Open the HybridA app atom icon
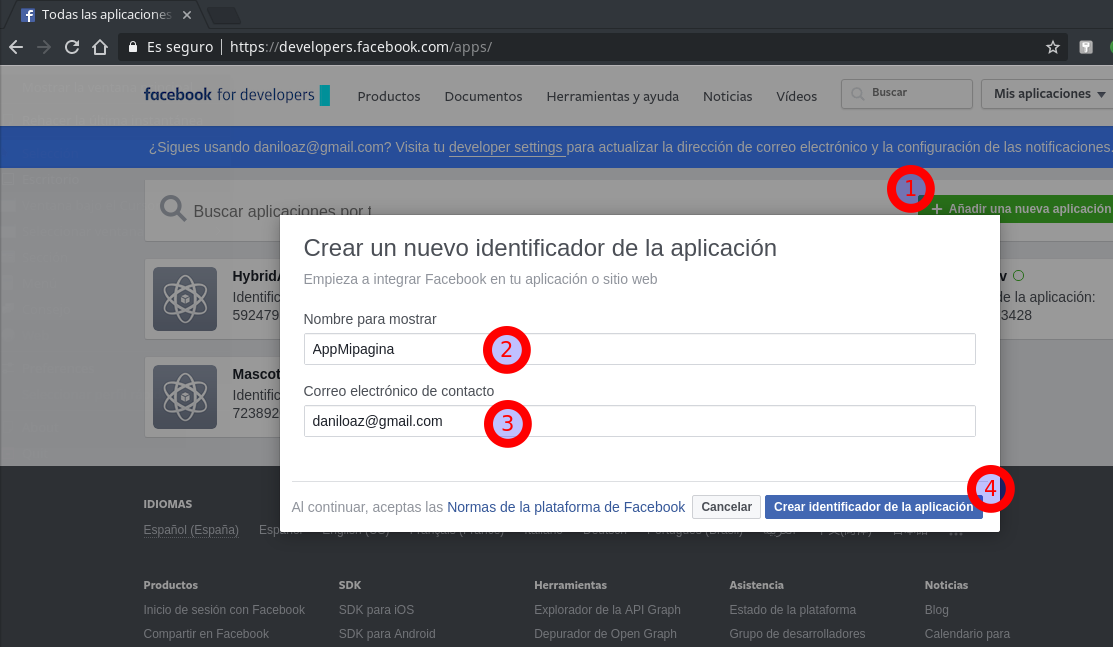1113x647 pixels. (185, 299)
